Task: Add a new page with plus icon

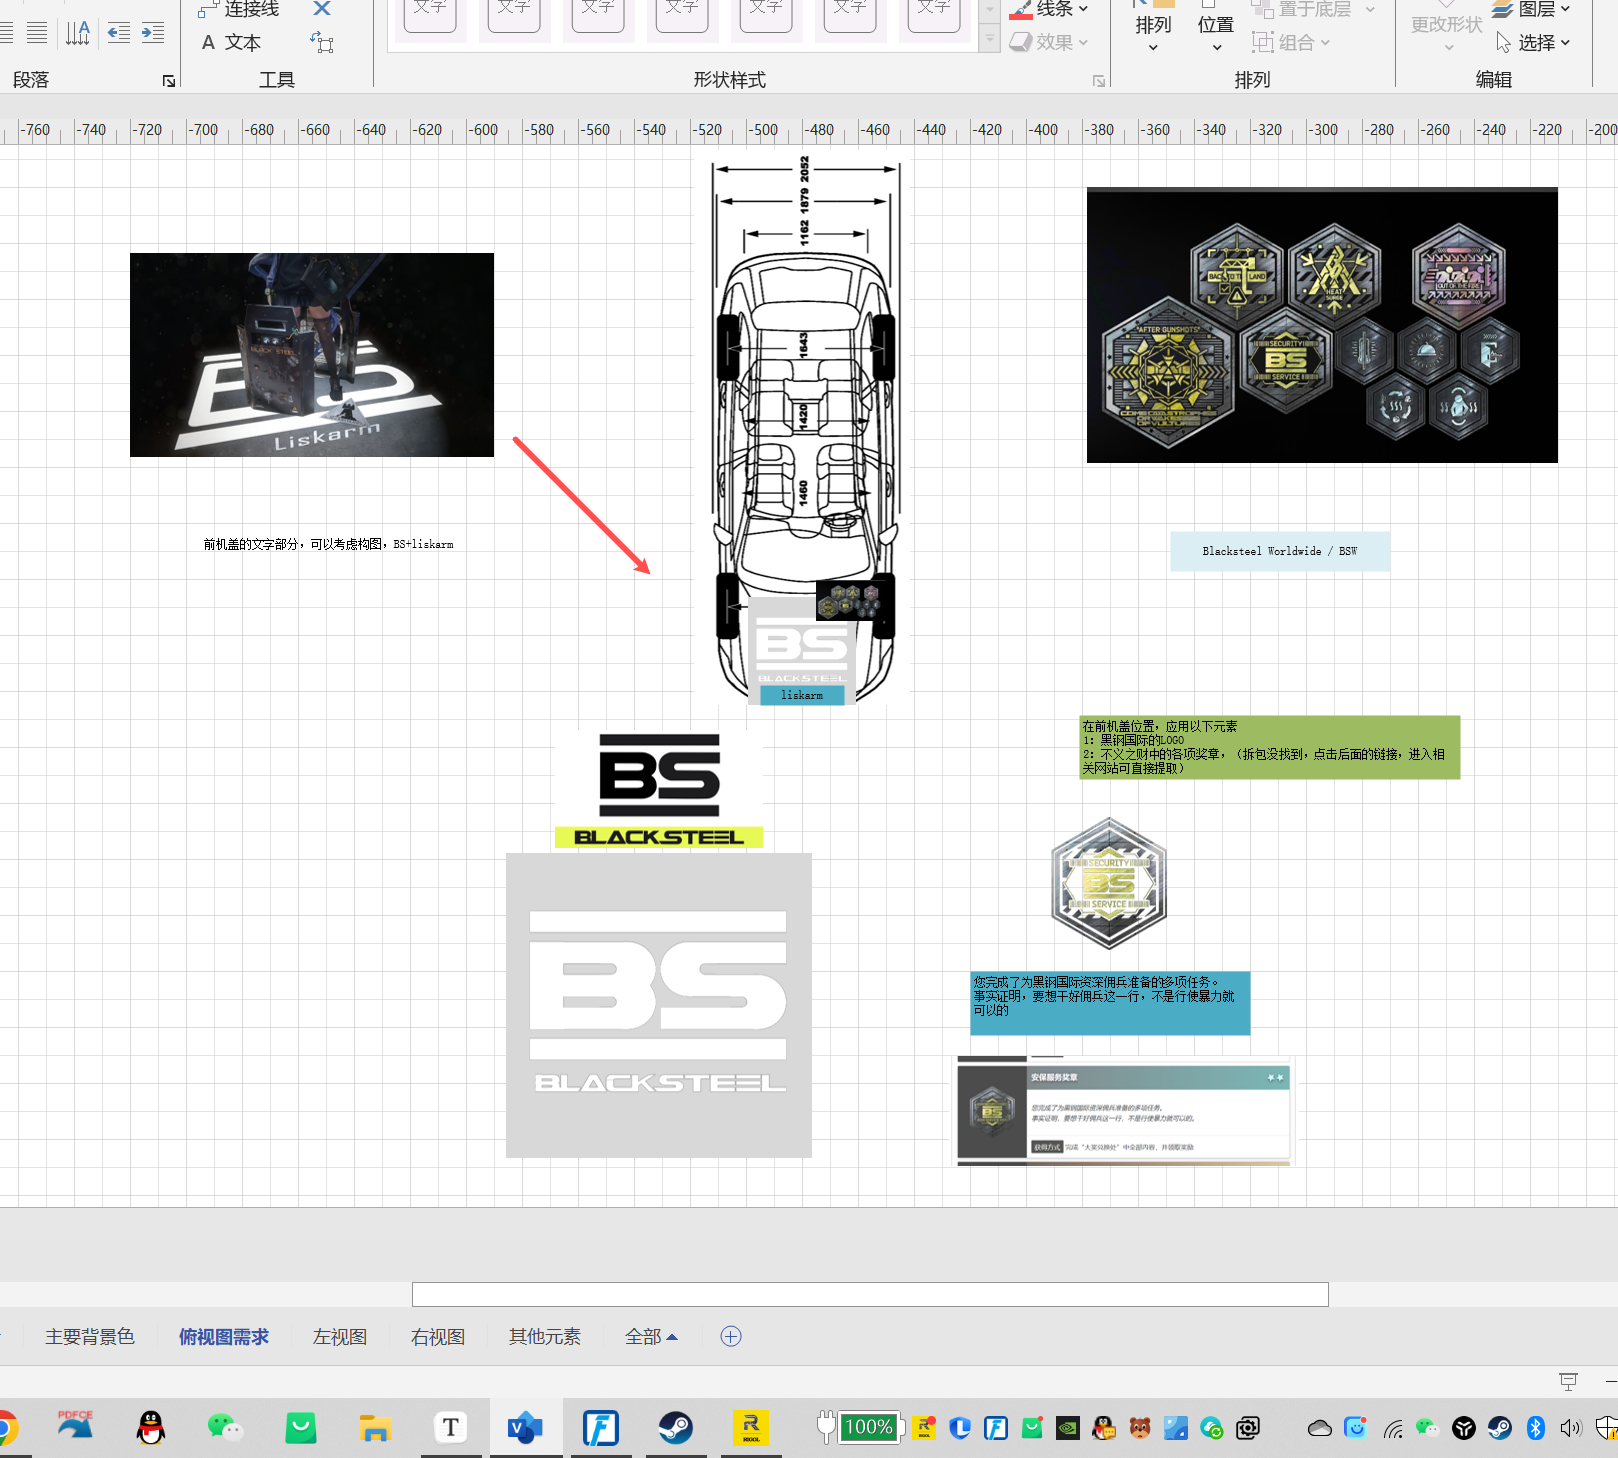Action: pos(731,1337)
